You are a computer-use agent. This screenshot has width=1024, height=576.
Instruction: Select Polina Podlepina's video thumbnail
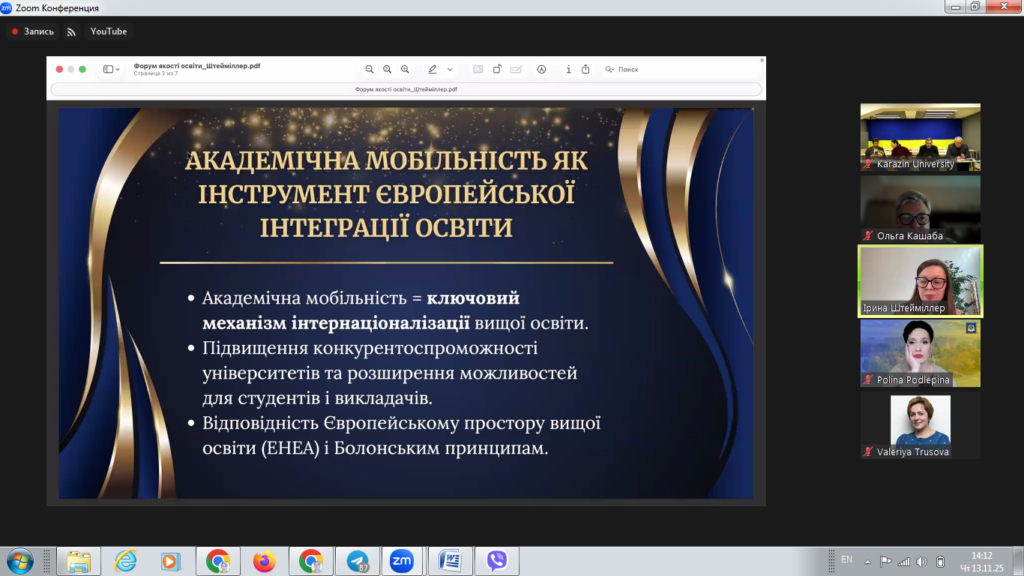pyautogui.click(x=920, y=353)
